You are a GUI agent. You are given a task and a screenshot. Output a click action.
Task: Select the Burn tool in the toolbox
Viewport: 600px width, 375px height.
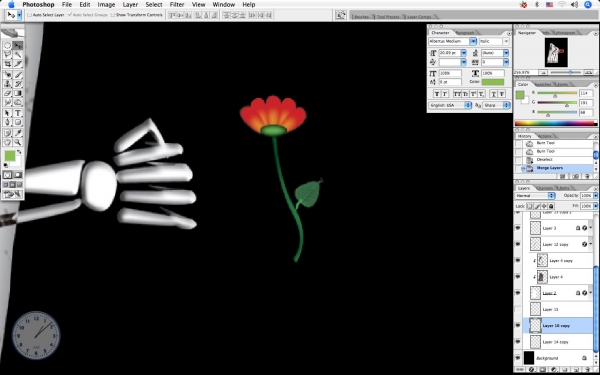18,102
